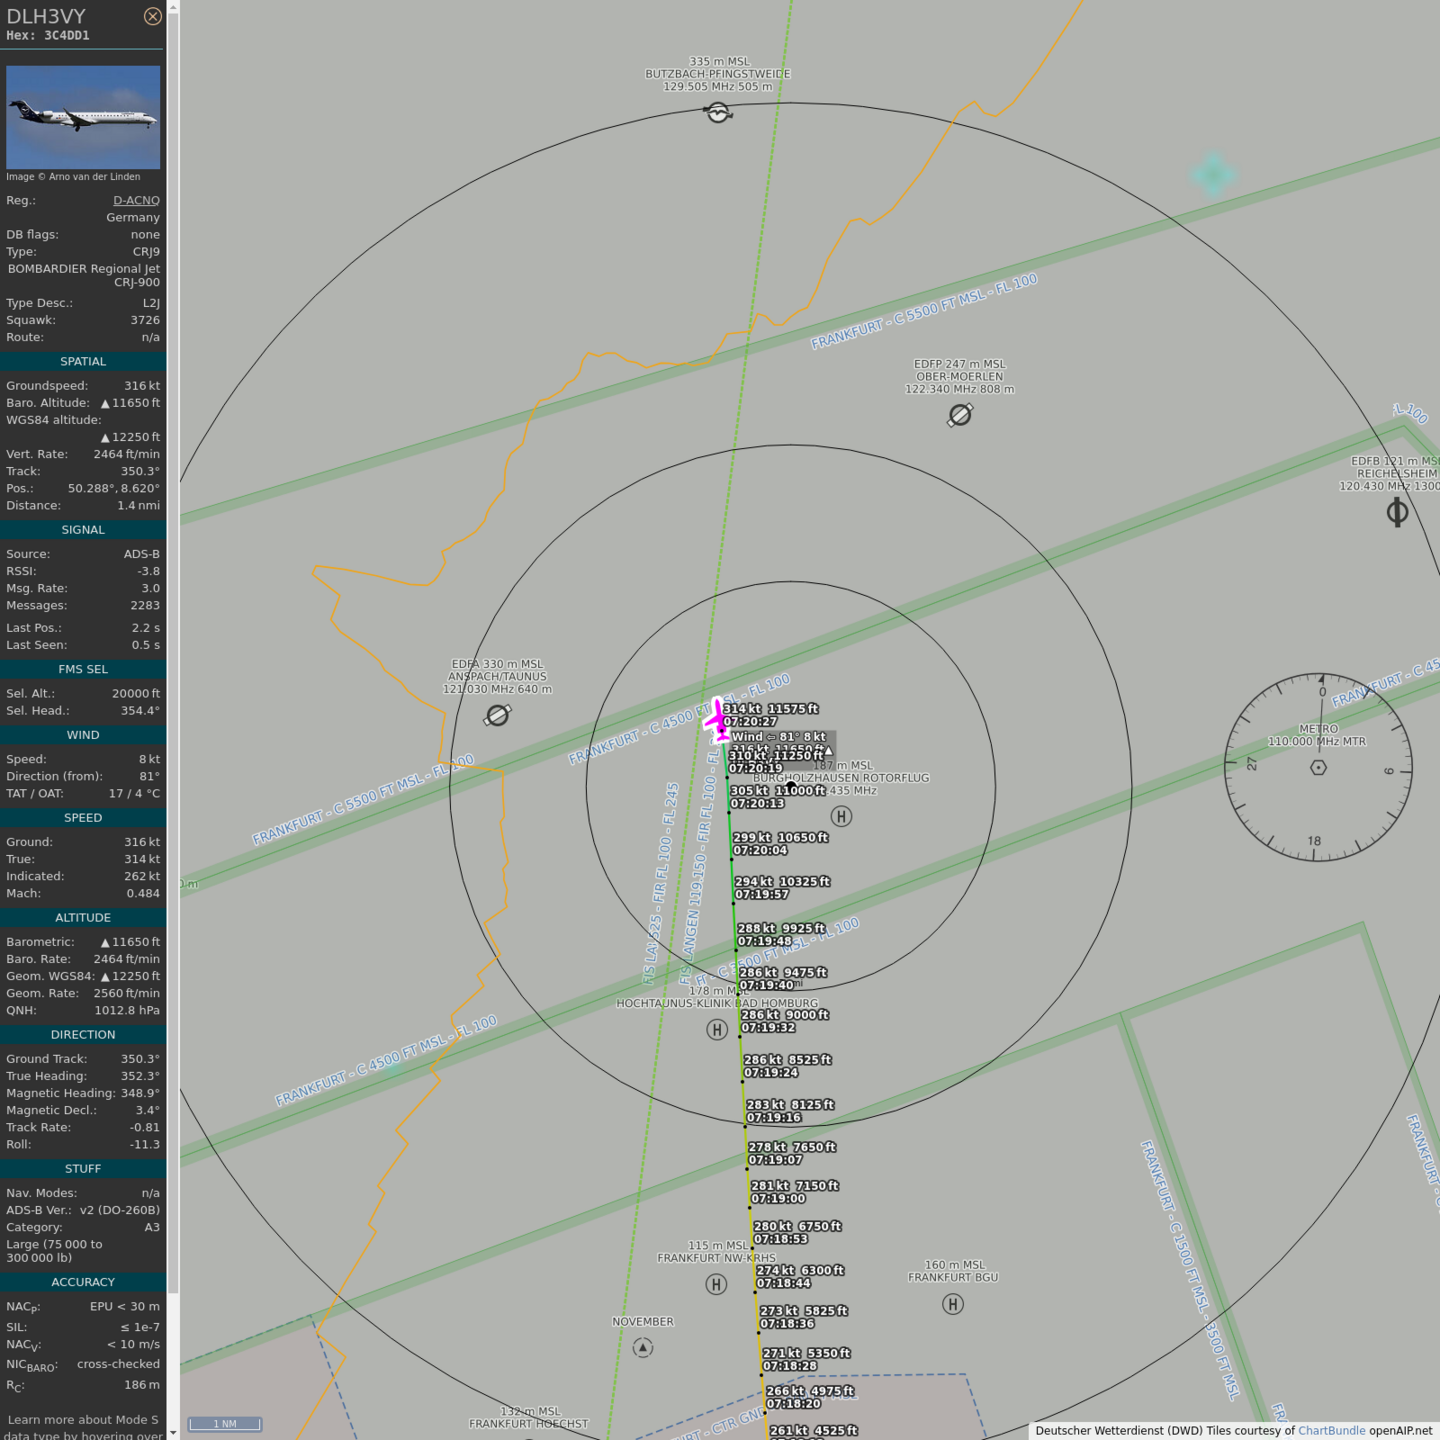
Task: Select the Butzbach-Pfingstweide glider field icon
Action: (718, 112)
